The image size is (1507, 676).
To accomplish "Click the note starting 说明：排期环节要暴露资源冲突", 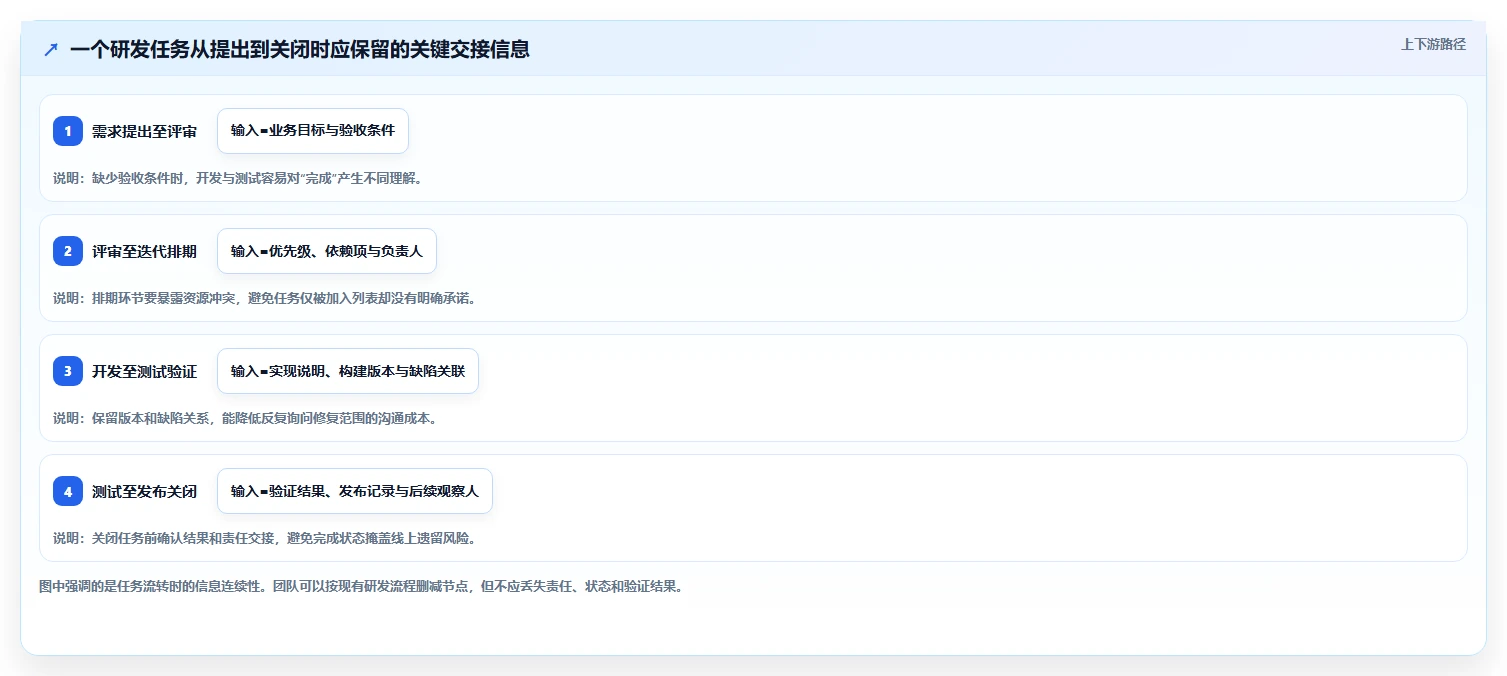I will point(264,298).
